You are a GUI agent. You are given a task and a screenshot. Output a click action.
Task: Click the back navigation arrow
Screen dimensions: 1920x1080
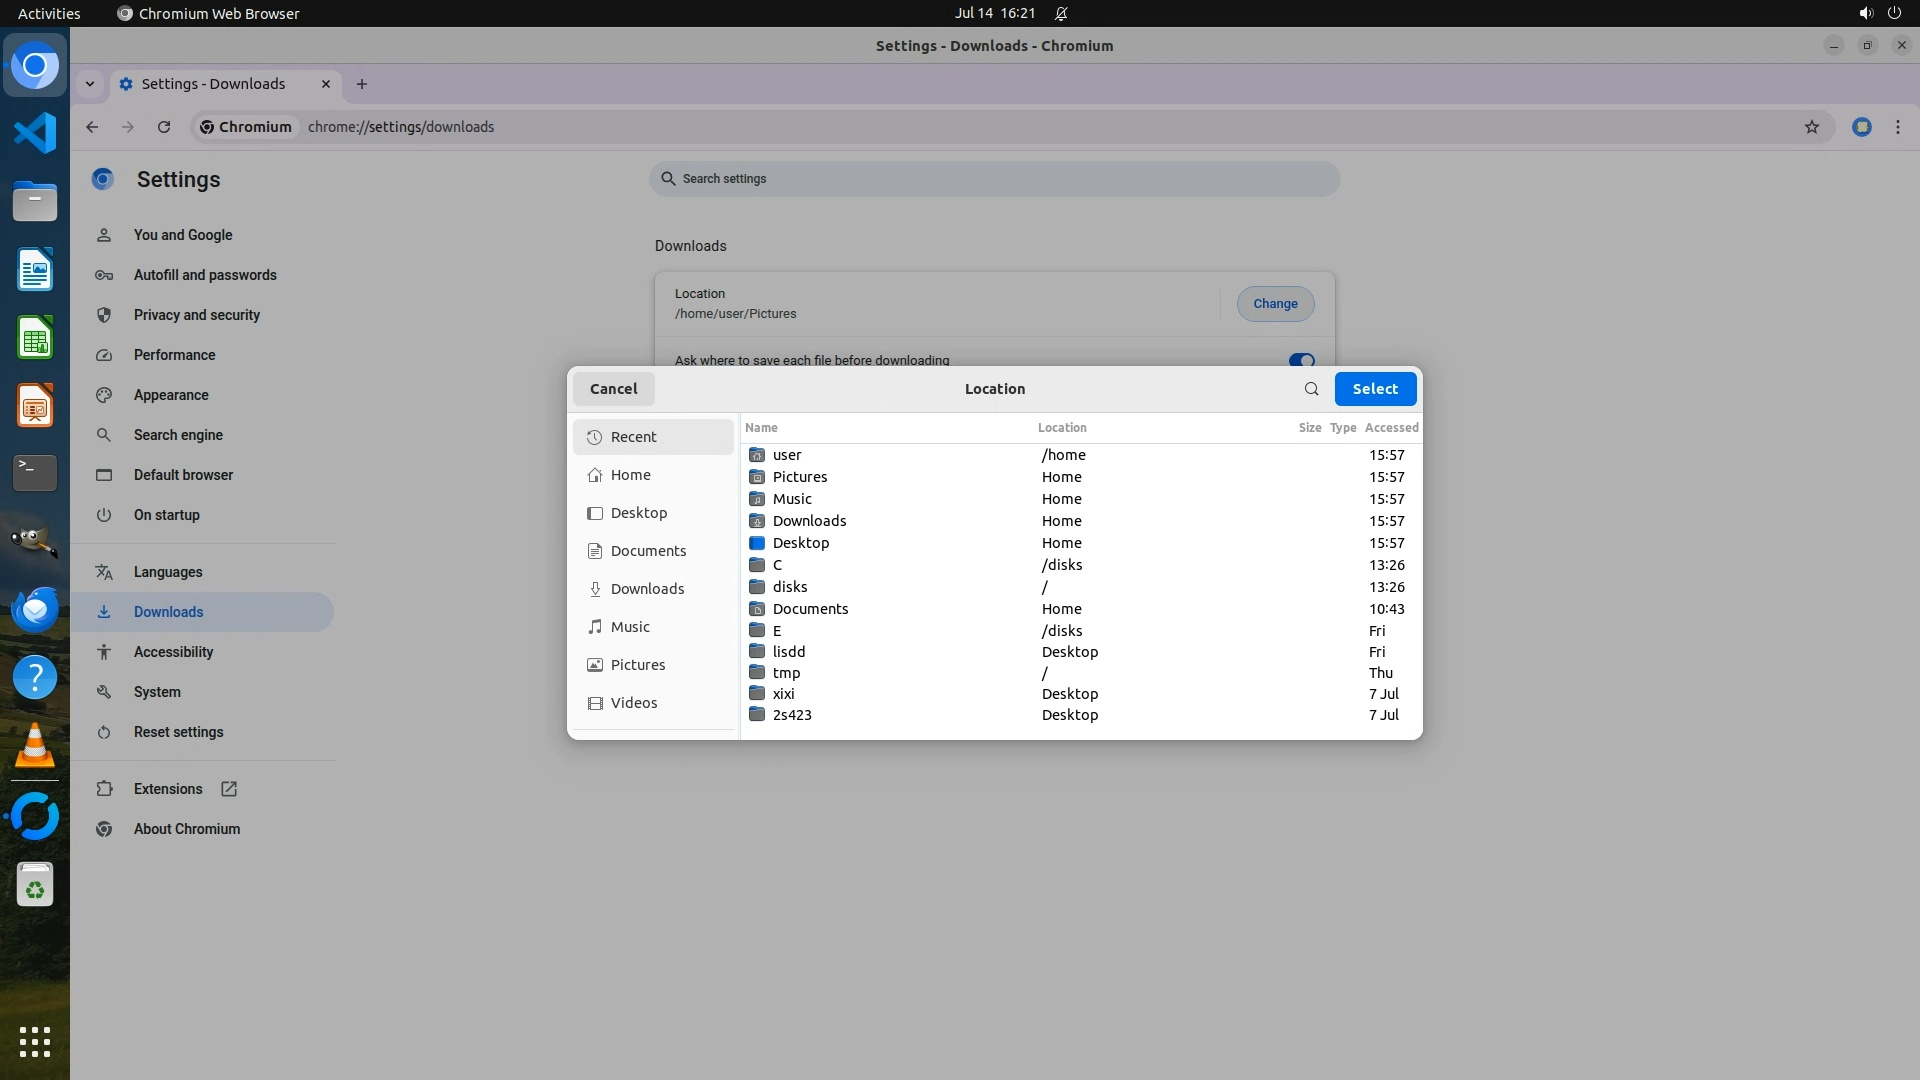[92, 127]
